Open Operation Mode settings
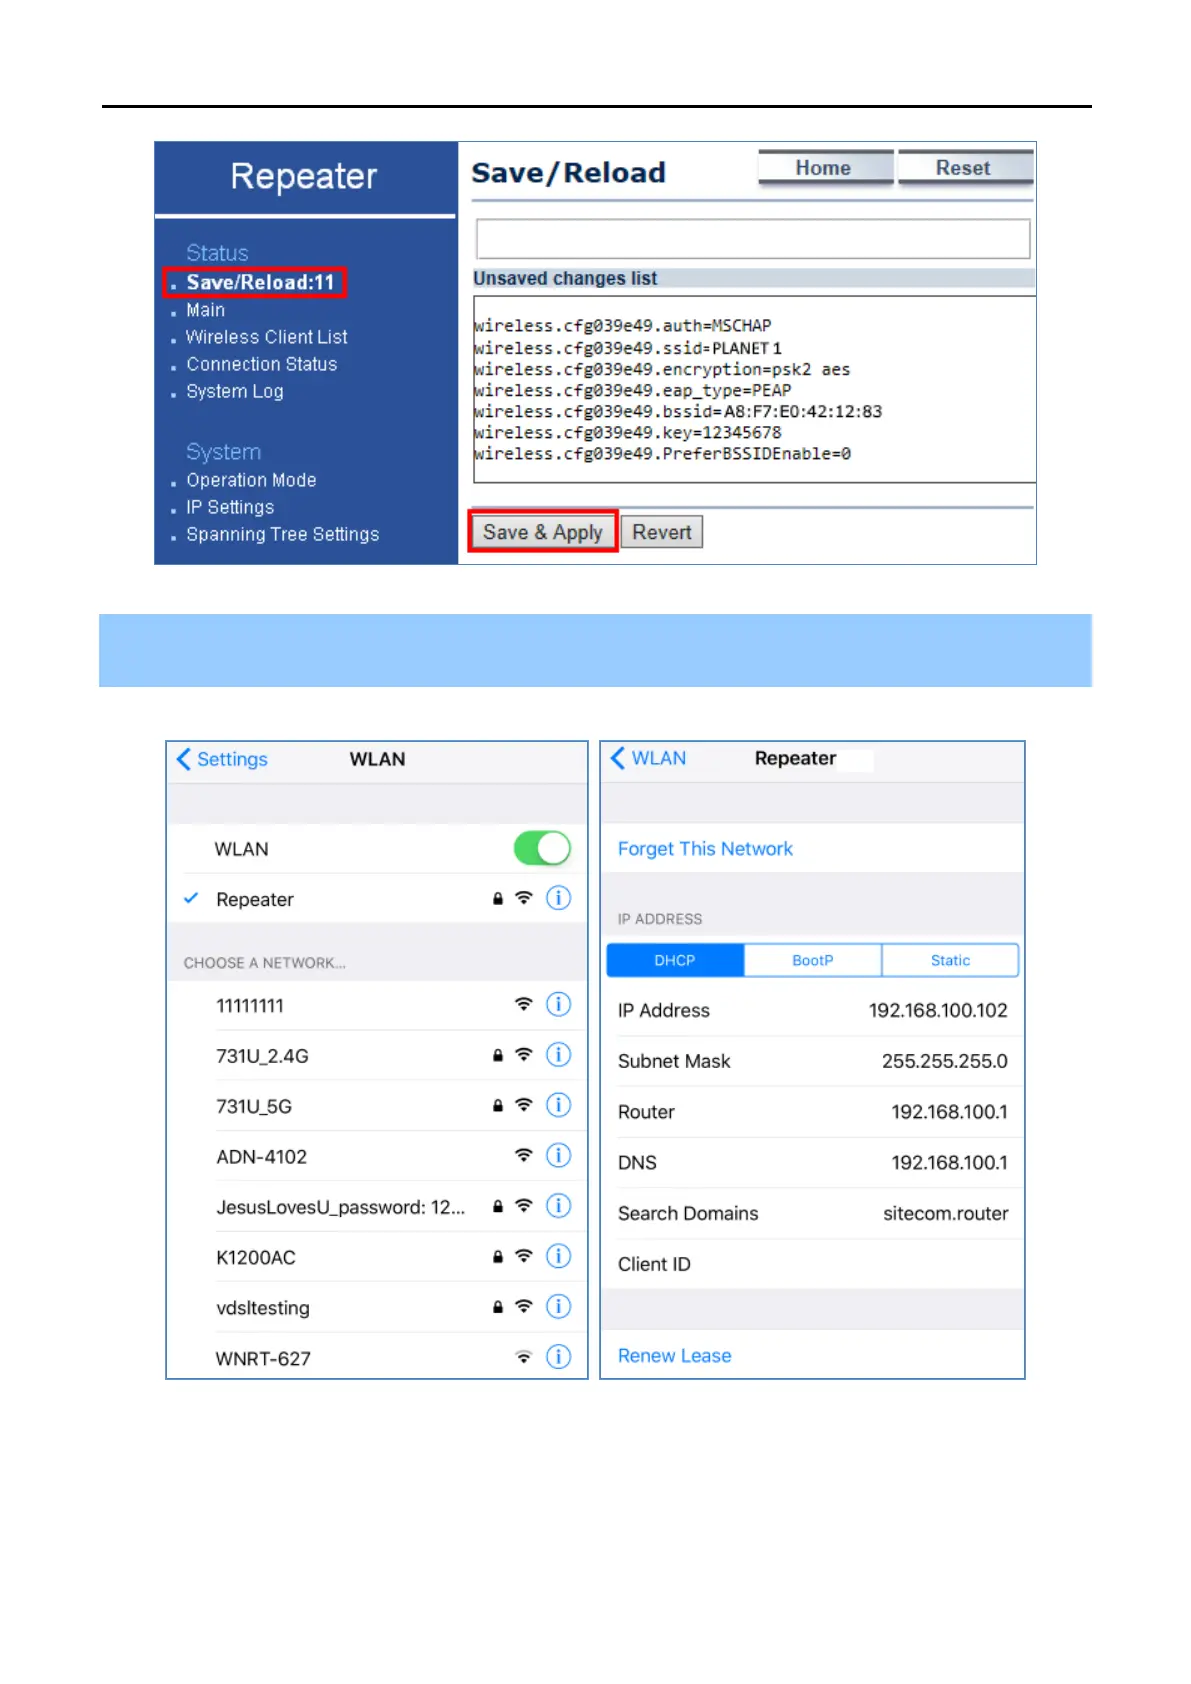 coord(250,480)
